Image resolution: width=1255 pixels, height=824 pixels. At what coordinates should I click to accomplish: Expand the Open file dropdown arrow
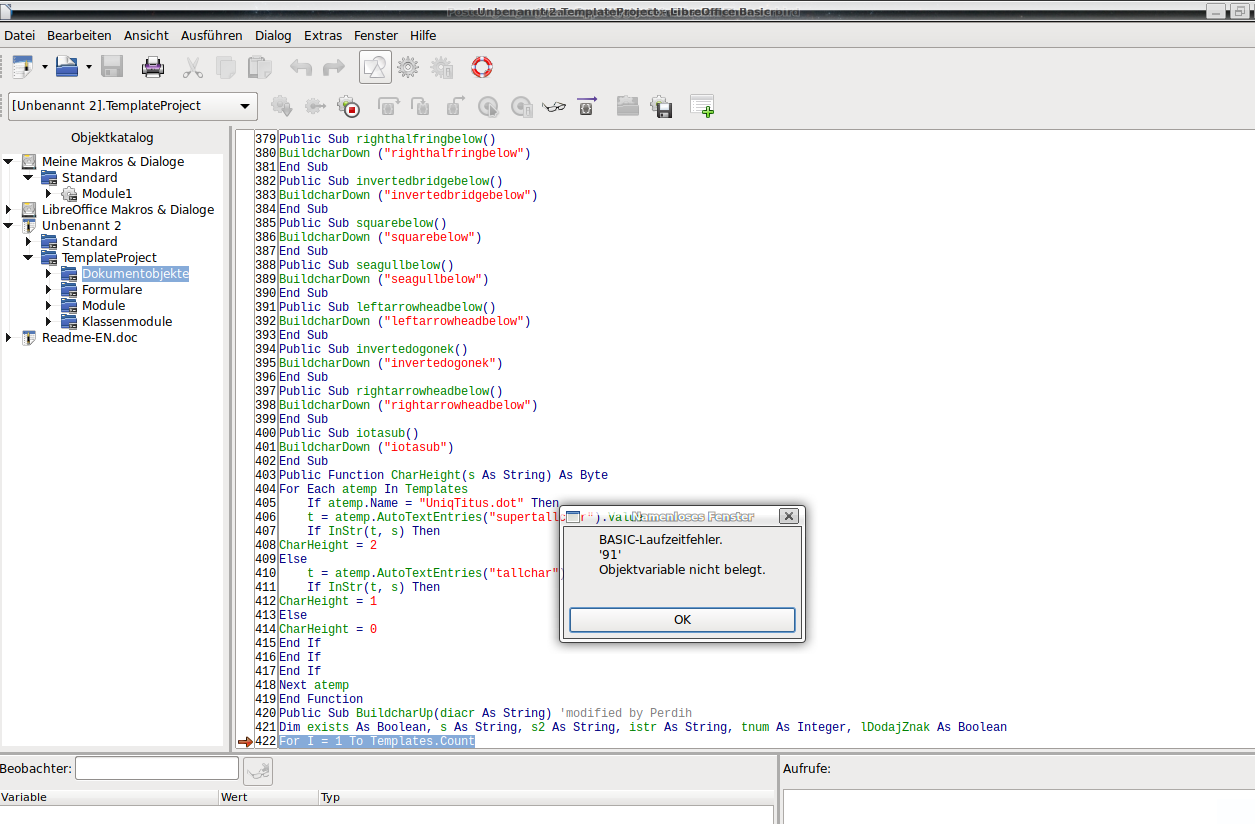pos(89,67)
